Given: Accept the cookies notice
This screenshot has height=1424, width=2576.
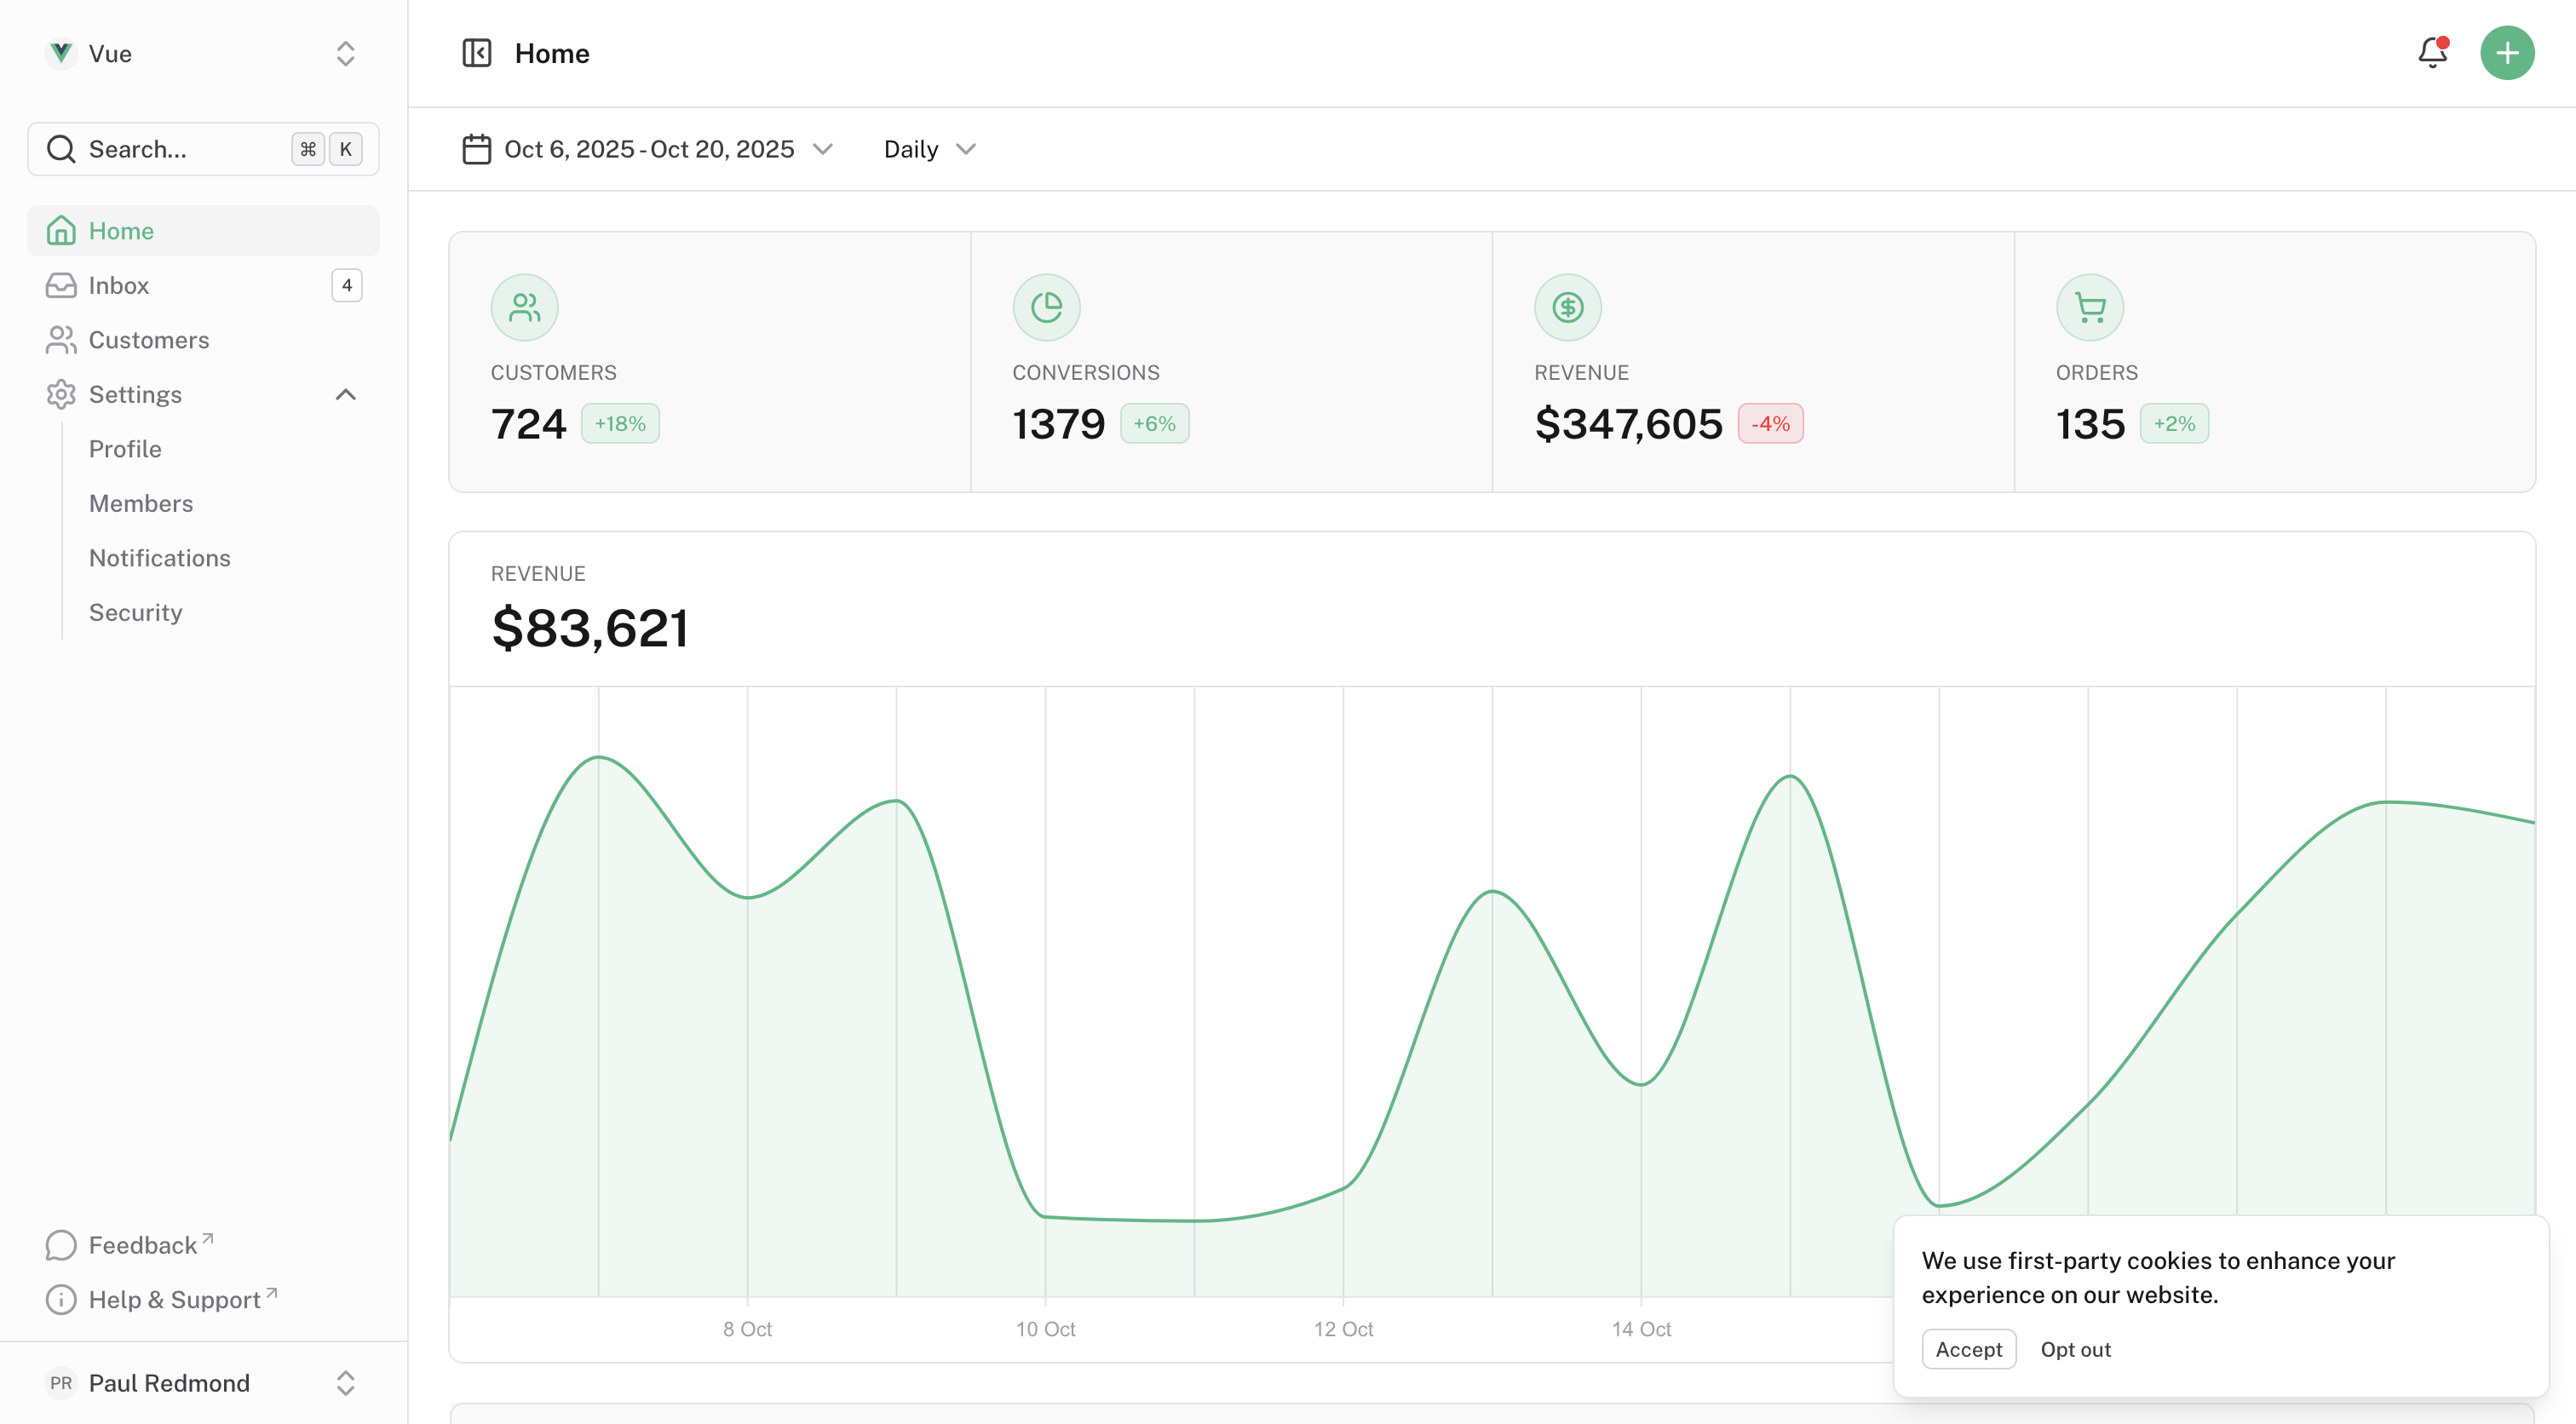Looking at the screenshot, I should pyautogui.click(x=1968, y=1348).
